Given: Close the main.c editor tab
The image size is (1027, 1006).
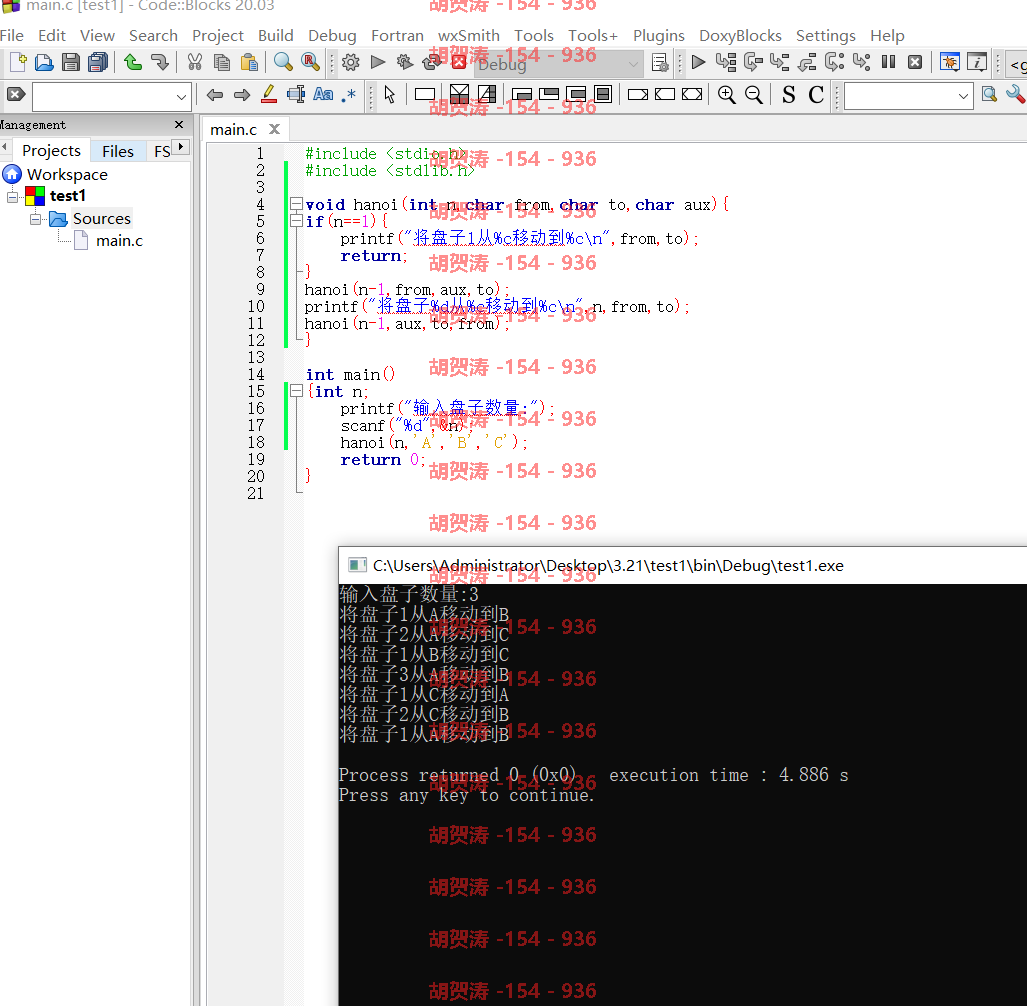Looking at the screenshot, I should click(x=274, y=129).
